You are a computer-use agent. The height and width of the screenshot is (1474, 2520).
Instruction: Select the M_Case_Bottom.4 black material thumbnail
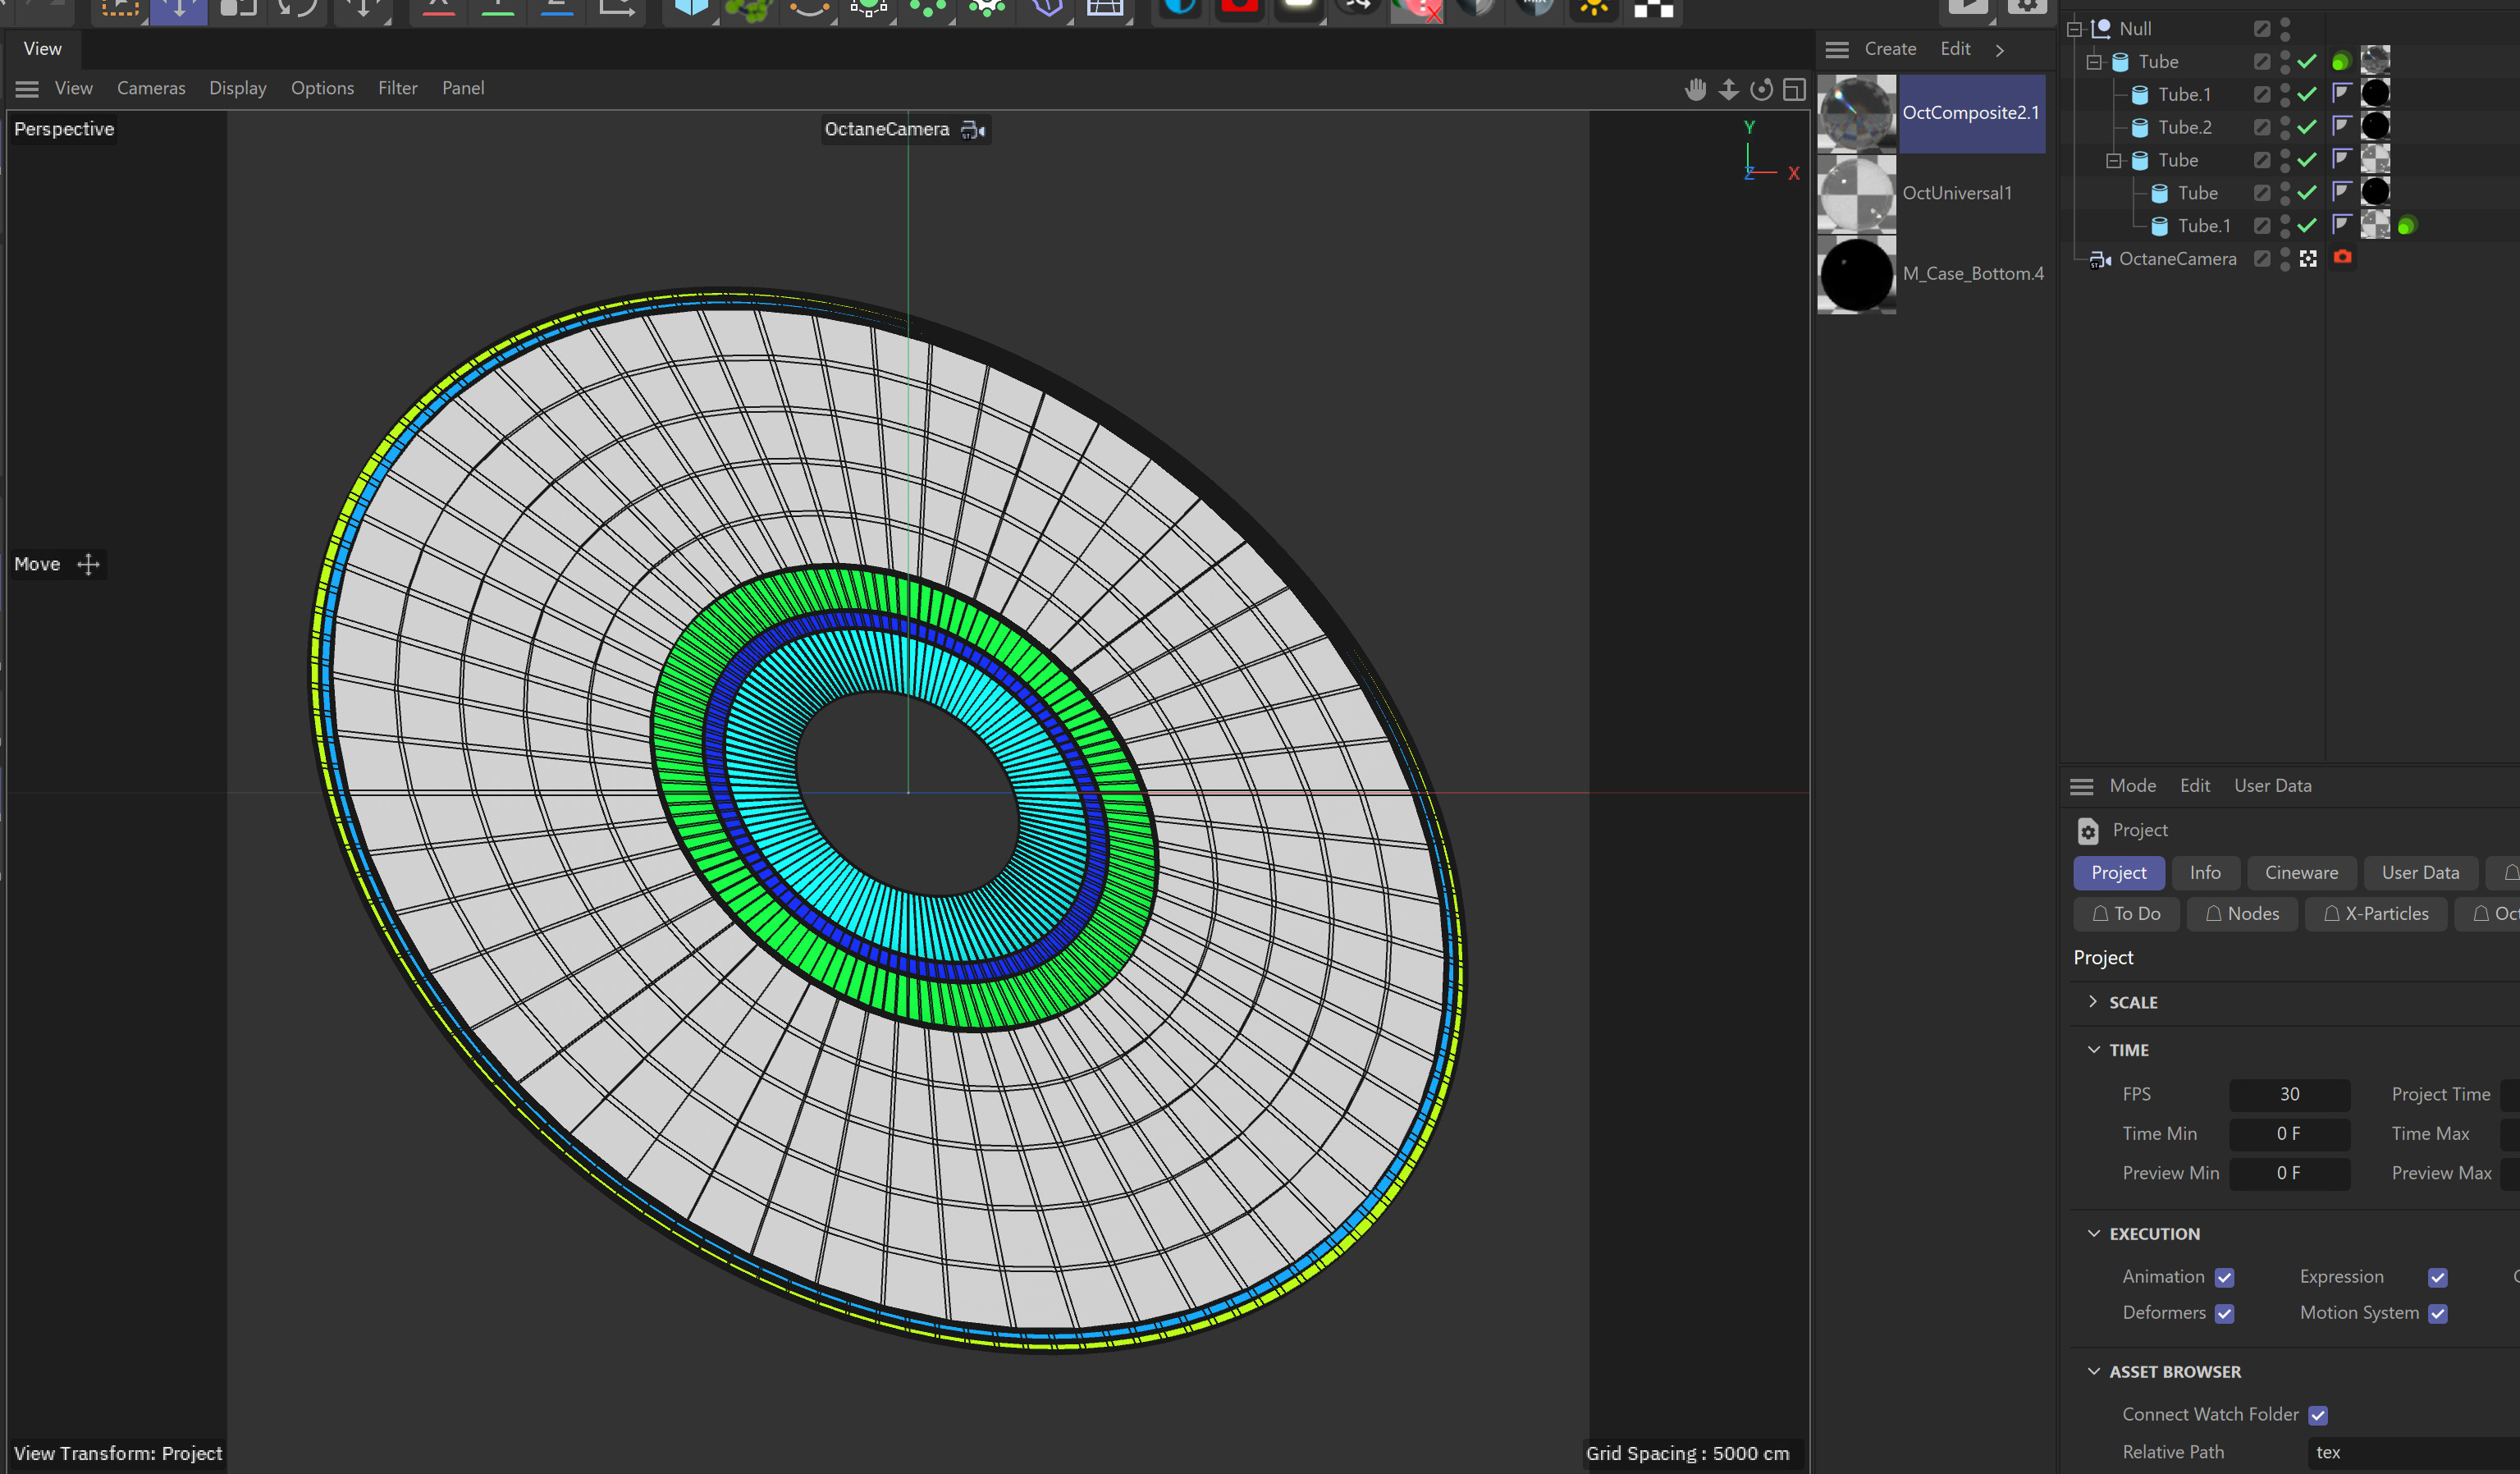tap(1856, 274)
